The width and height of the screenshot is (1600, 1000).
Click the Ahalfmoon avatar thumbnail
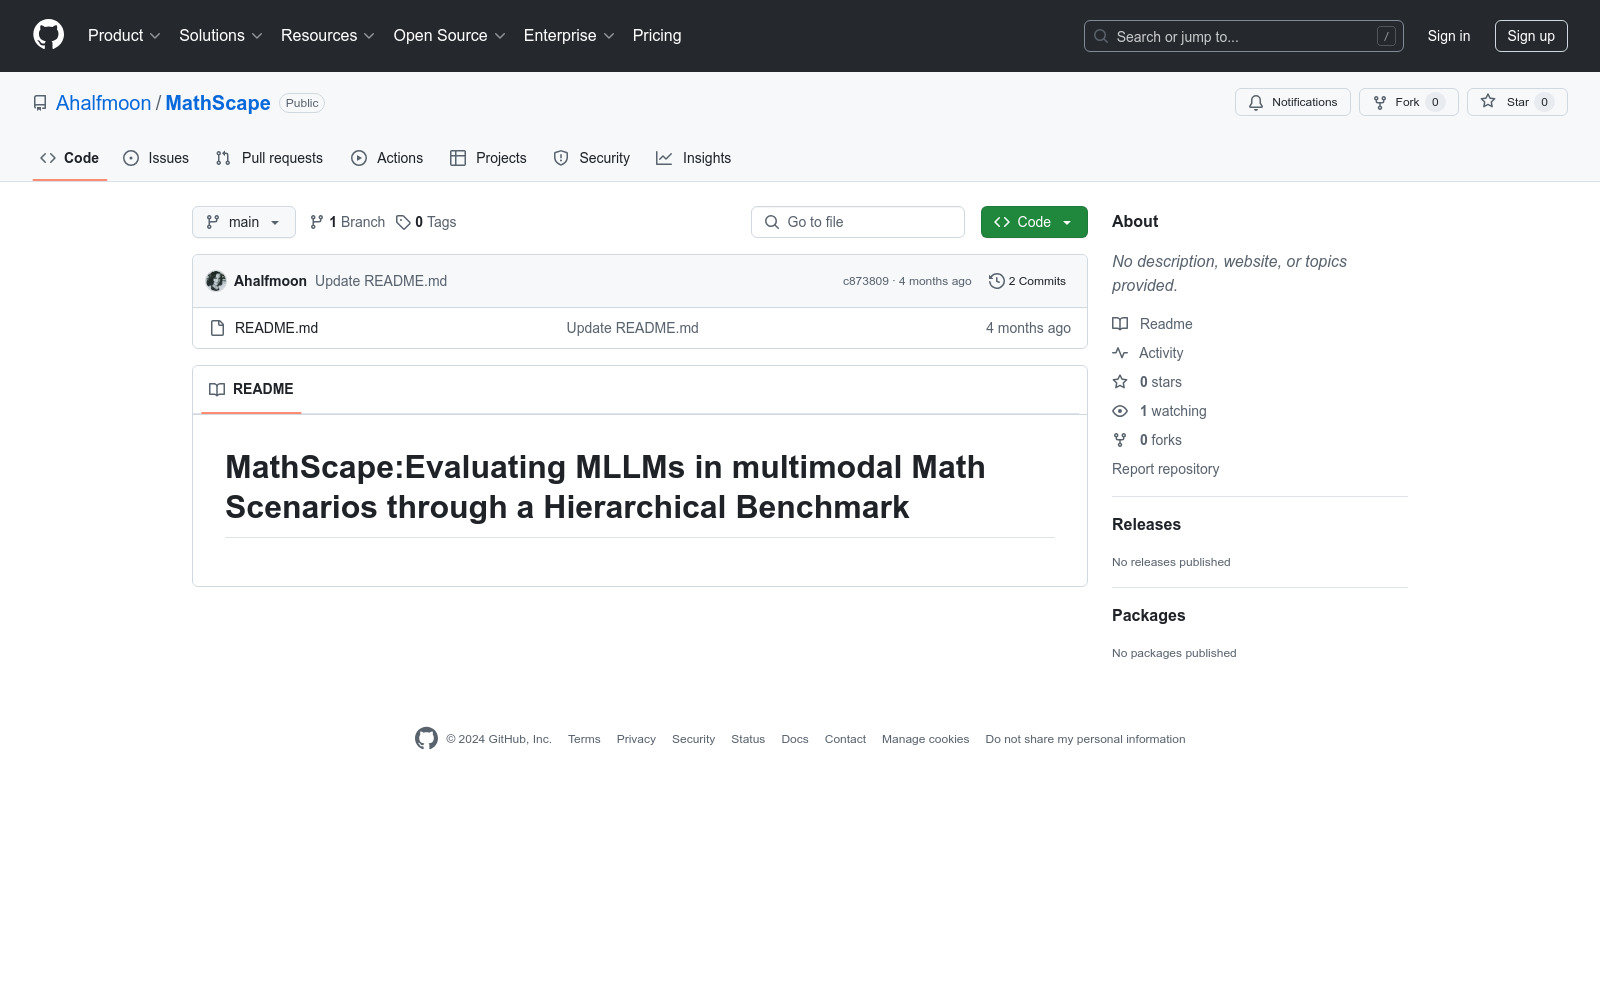tap(216, 281)
